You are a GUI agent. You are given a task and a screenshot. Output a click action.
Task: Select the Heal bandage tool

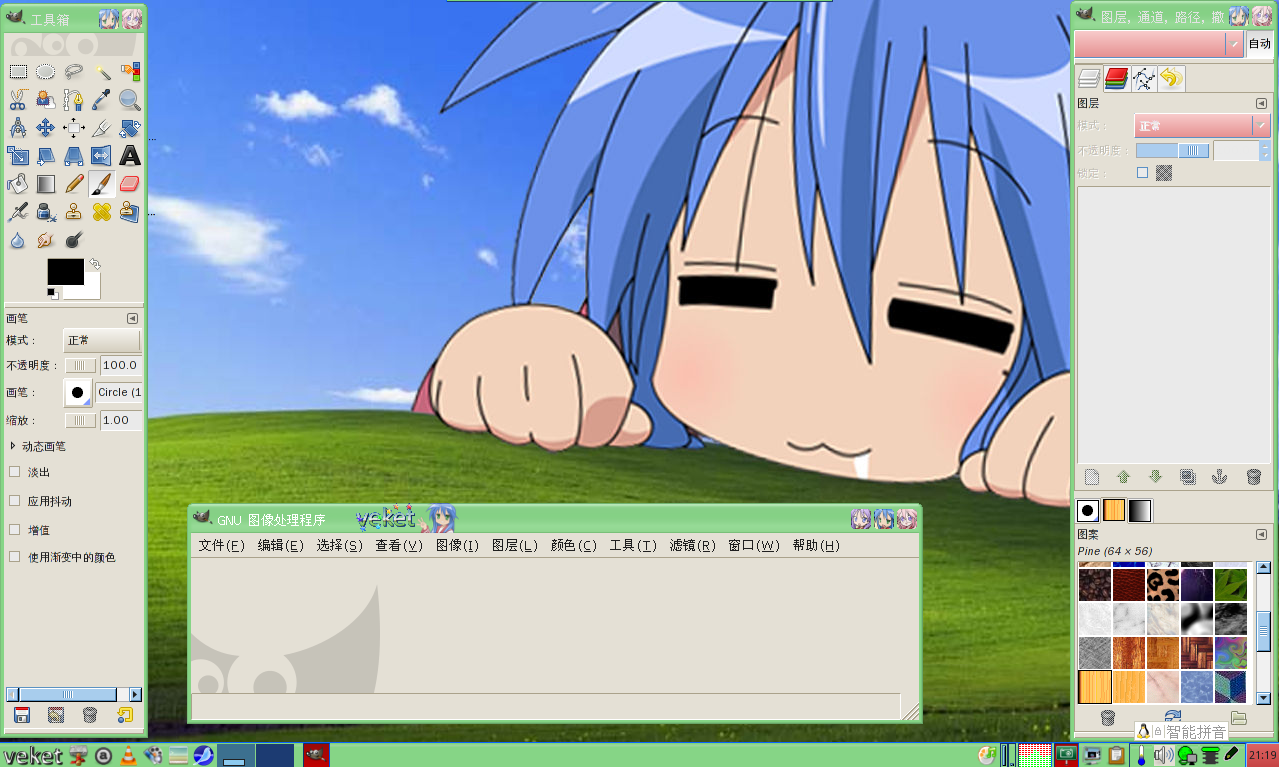point(102,211)
